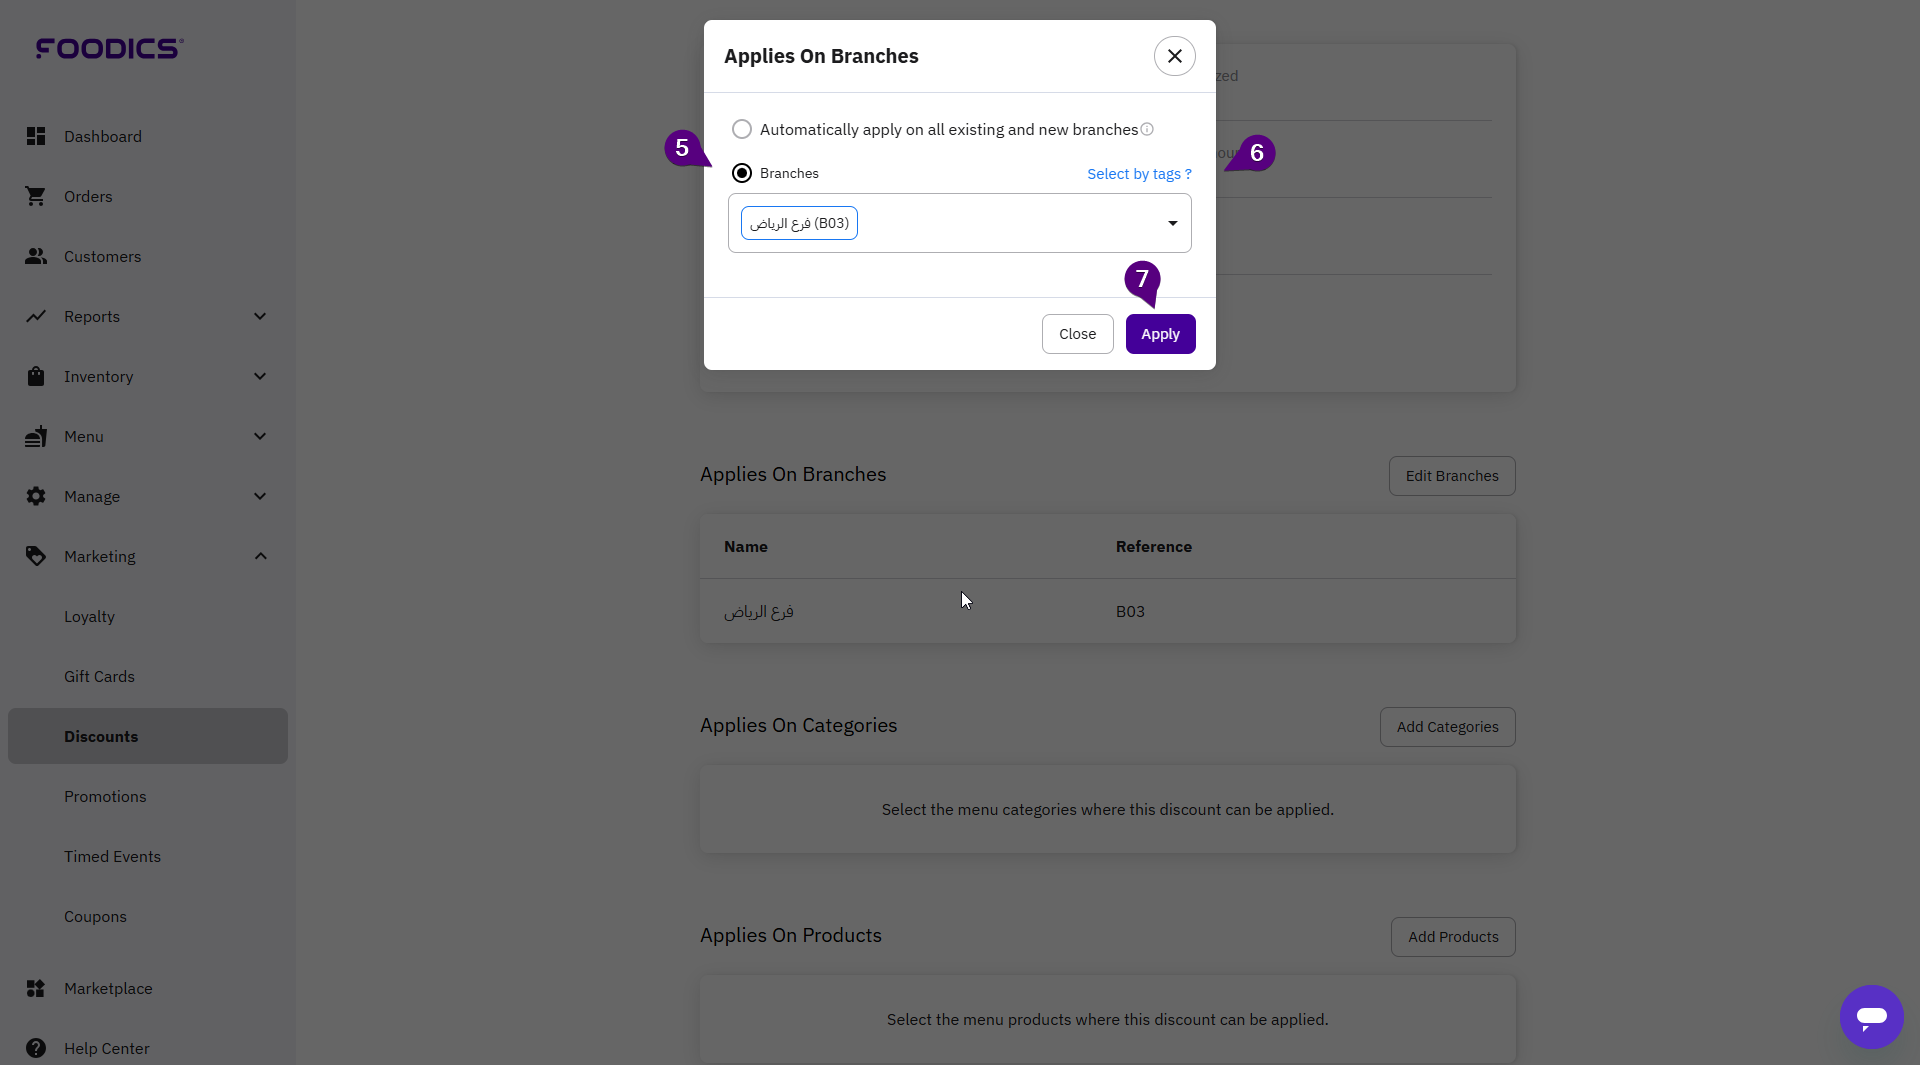Viewport: 1920px width, 1065px height.
Task: Open the chat support bubble icon
Action: coord(1871,1016)
